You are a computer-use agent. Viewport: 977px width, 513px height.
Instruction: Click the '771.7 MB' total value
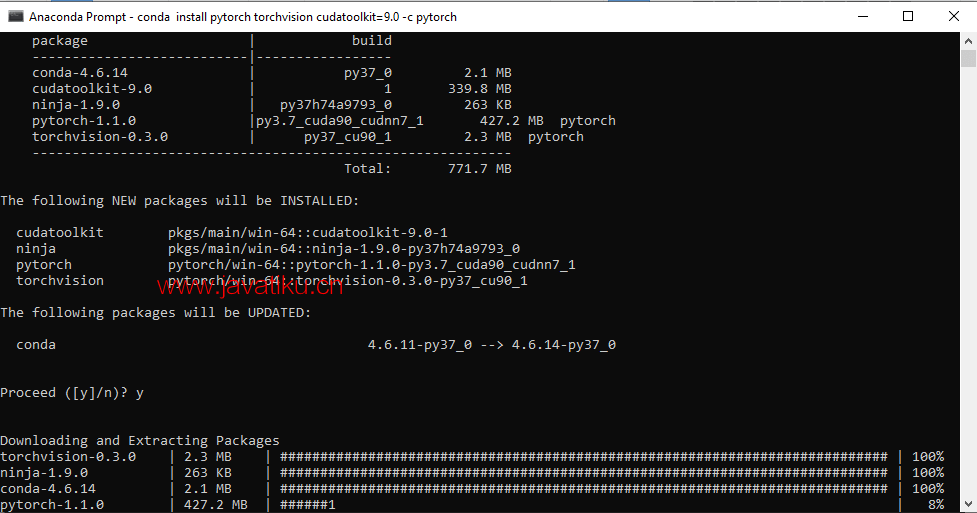[480, 168]
